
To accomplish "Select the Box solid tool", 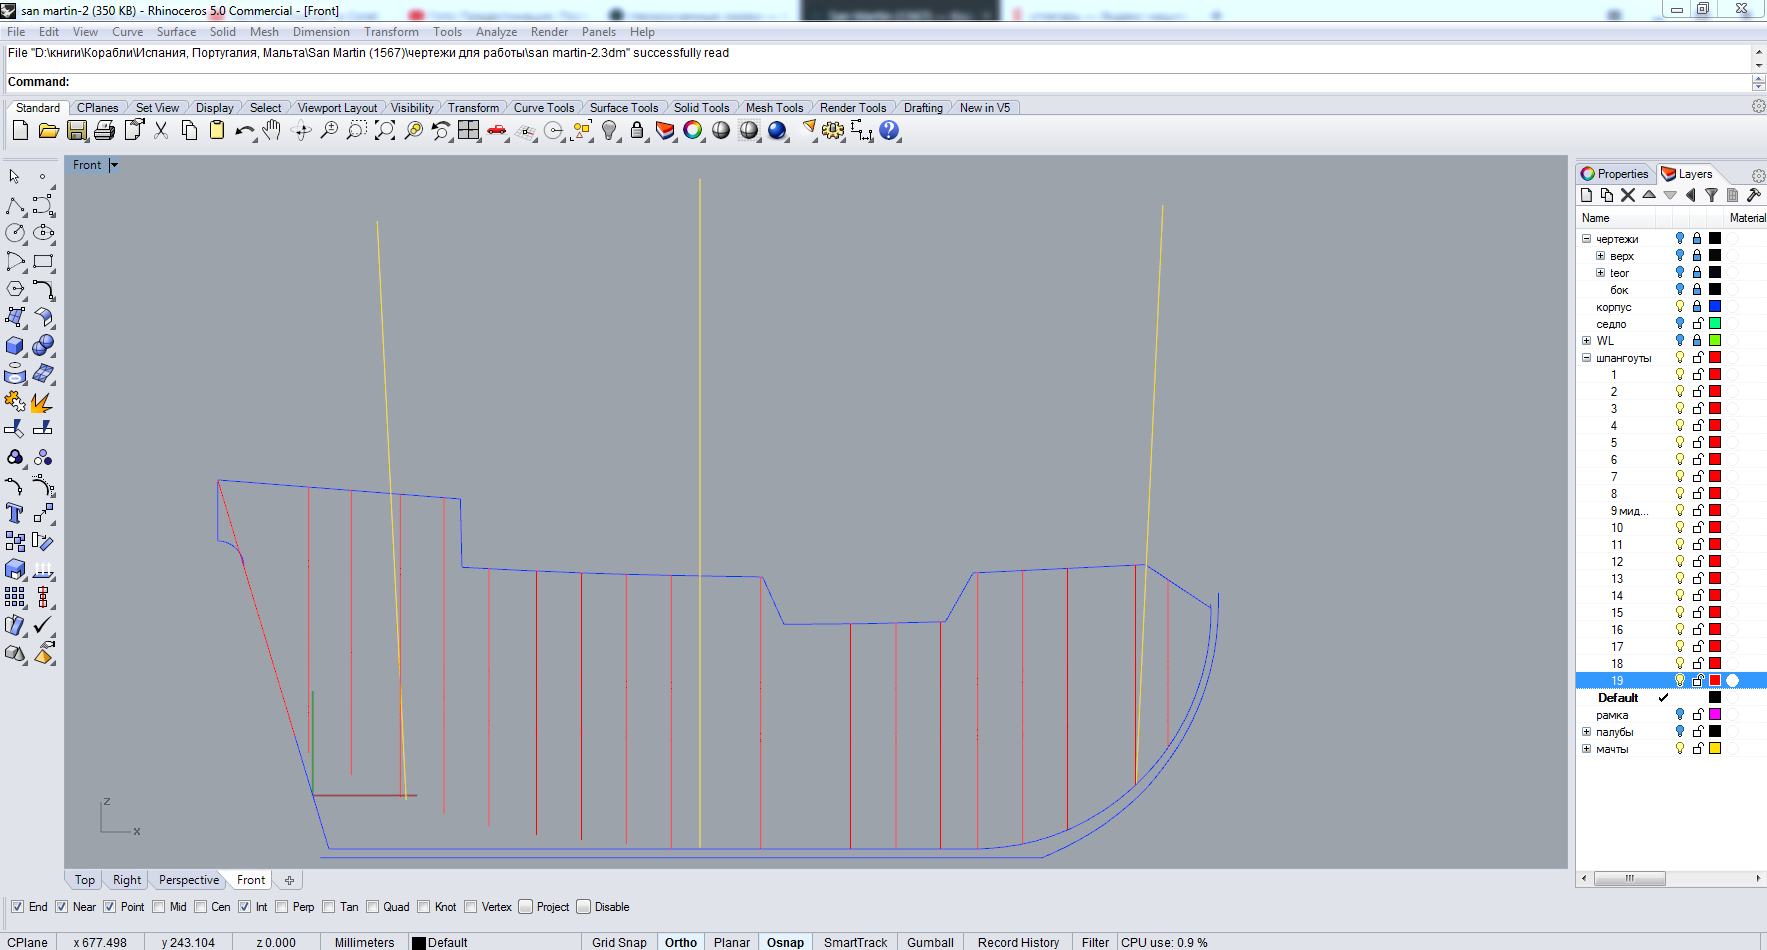I will pos(15,346).
